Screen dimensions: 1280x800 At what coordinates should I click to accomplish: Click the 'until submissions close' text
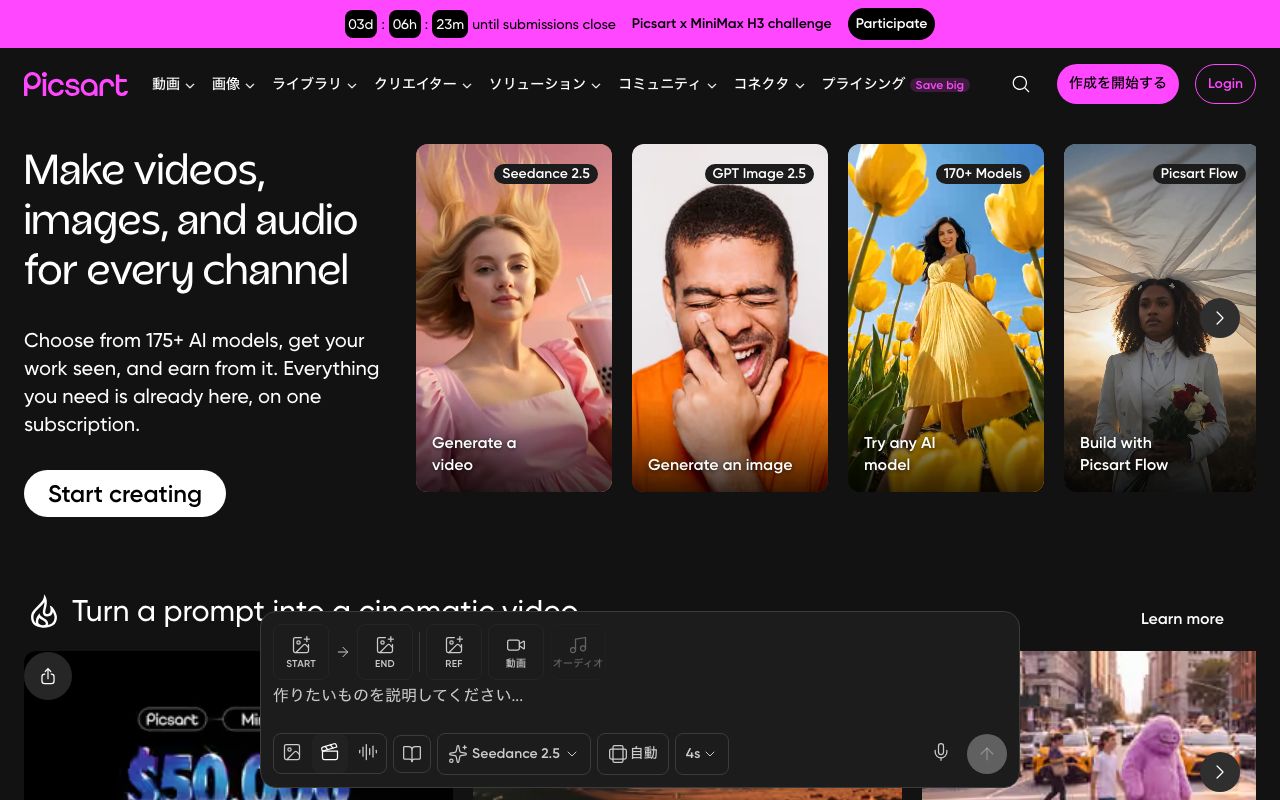tap(544, 24)
